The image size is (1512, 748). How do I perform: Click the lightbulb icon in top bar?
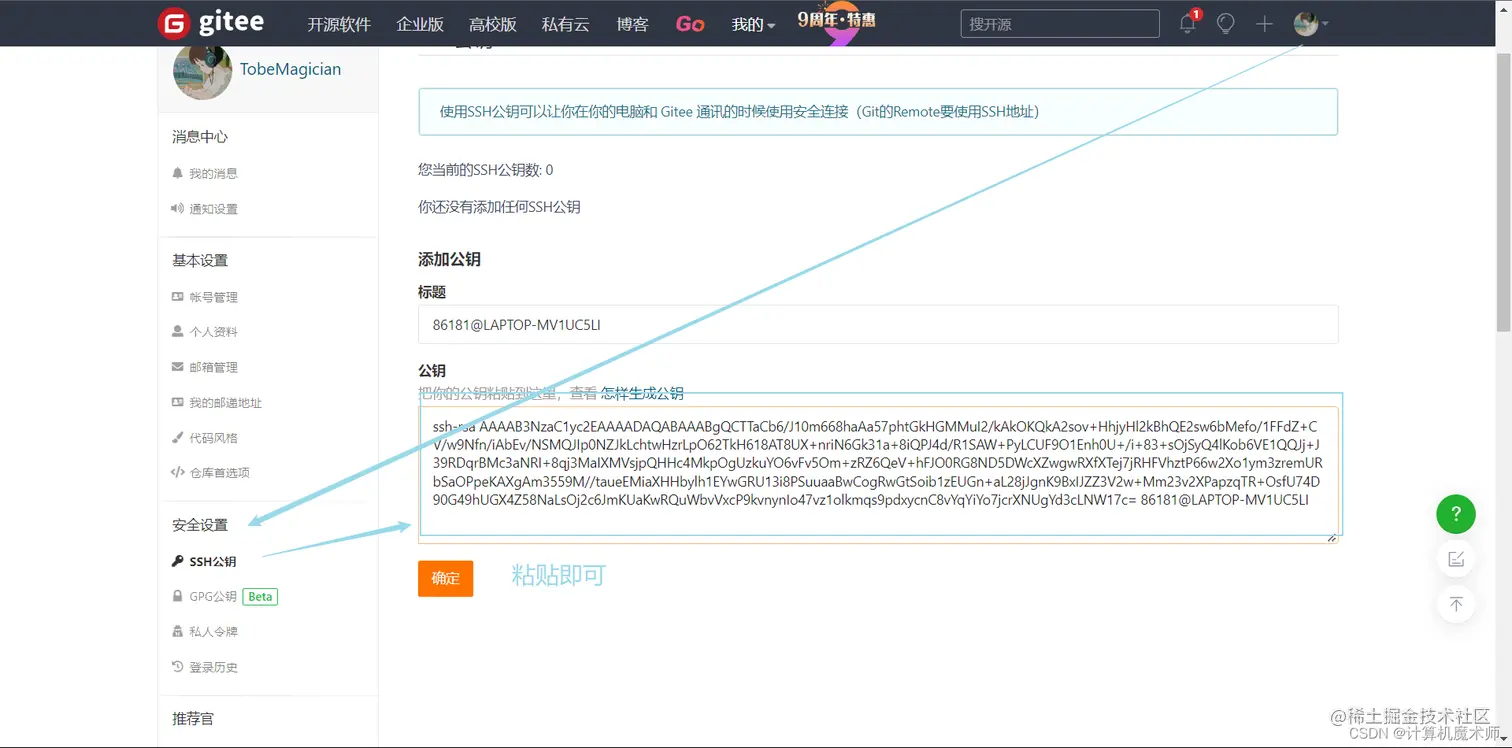[x=1225, y=23]
